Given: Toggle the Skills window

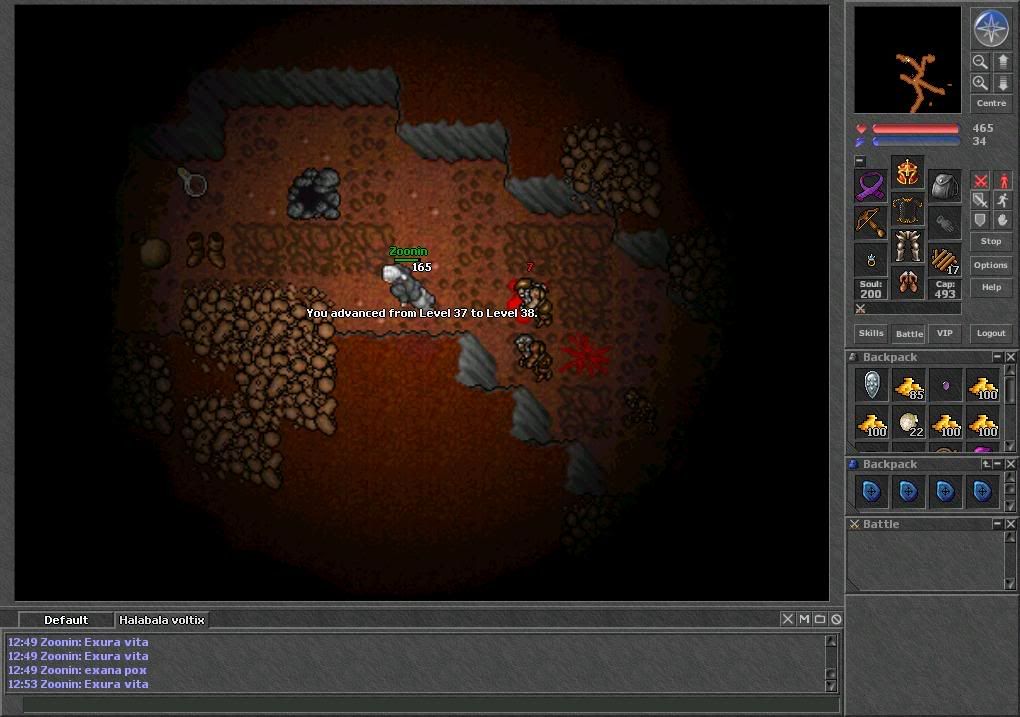Looking at the screenshot, I should (x=870, y=333).
